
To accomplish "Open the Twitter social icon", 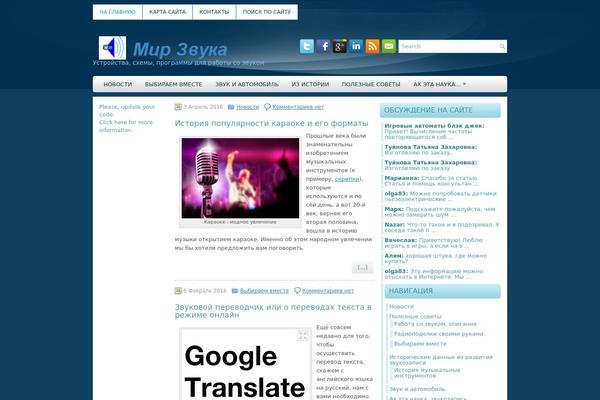I will tap(307, 46).
